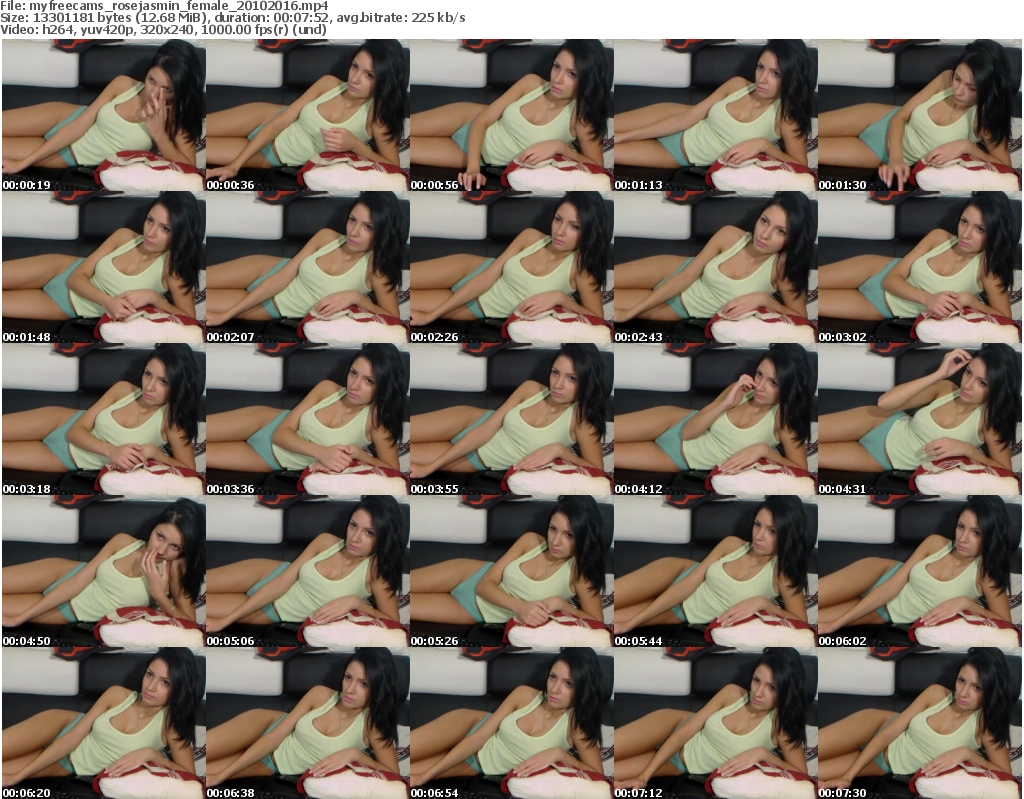Select the thumbnail stamped 00:03:02
Screen dimensions: 1024x799
click(x=920, y=267)
